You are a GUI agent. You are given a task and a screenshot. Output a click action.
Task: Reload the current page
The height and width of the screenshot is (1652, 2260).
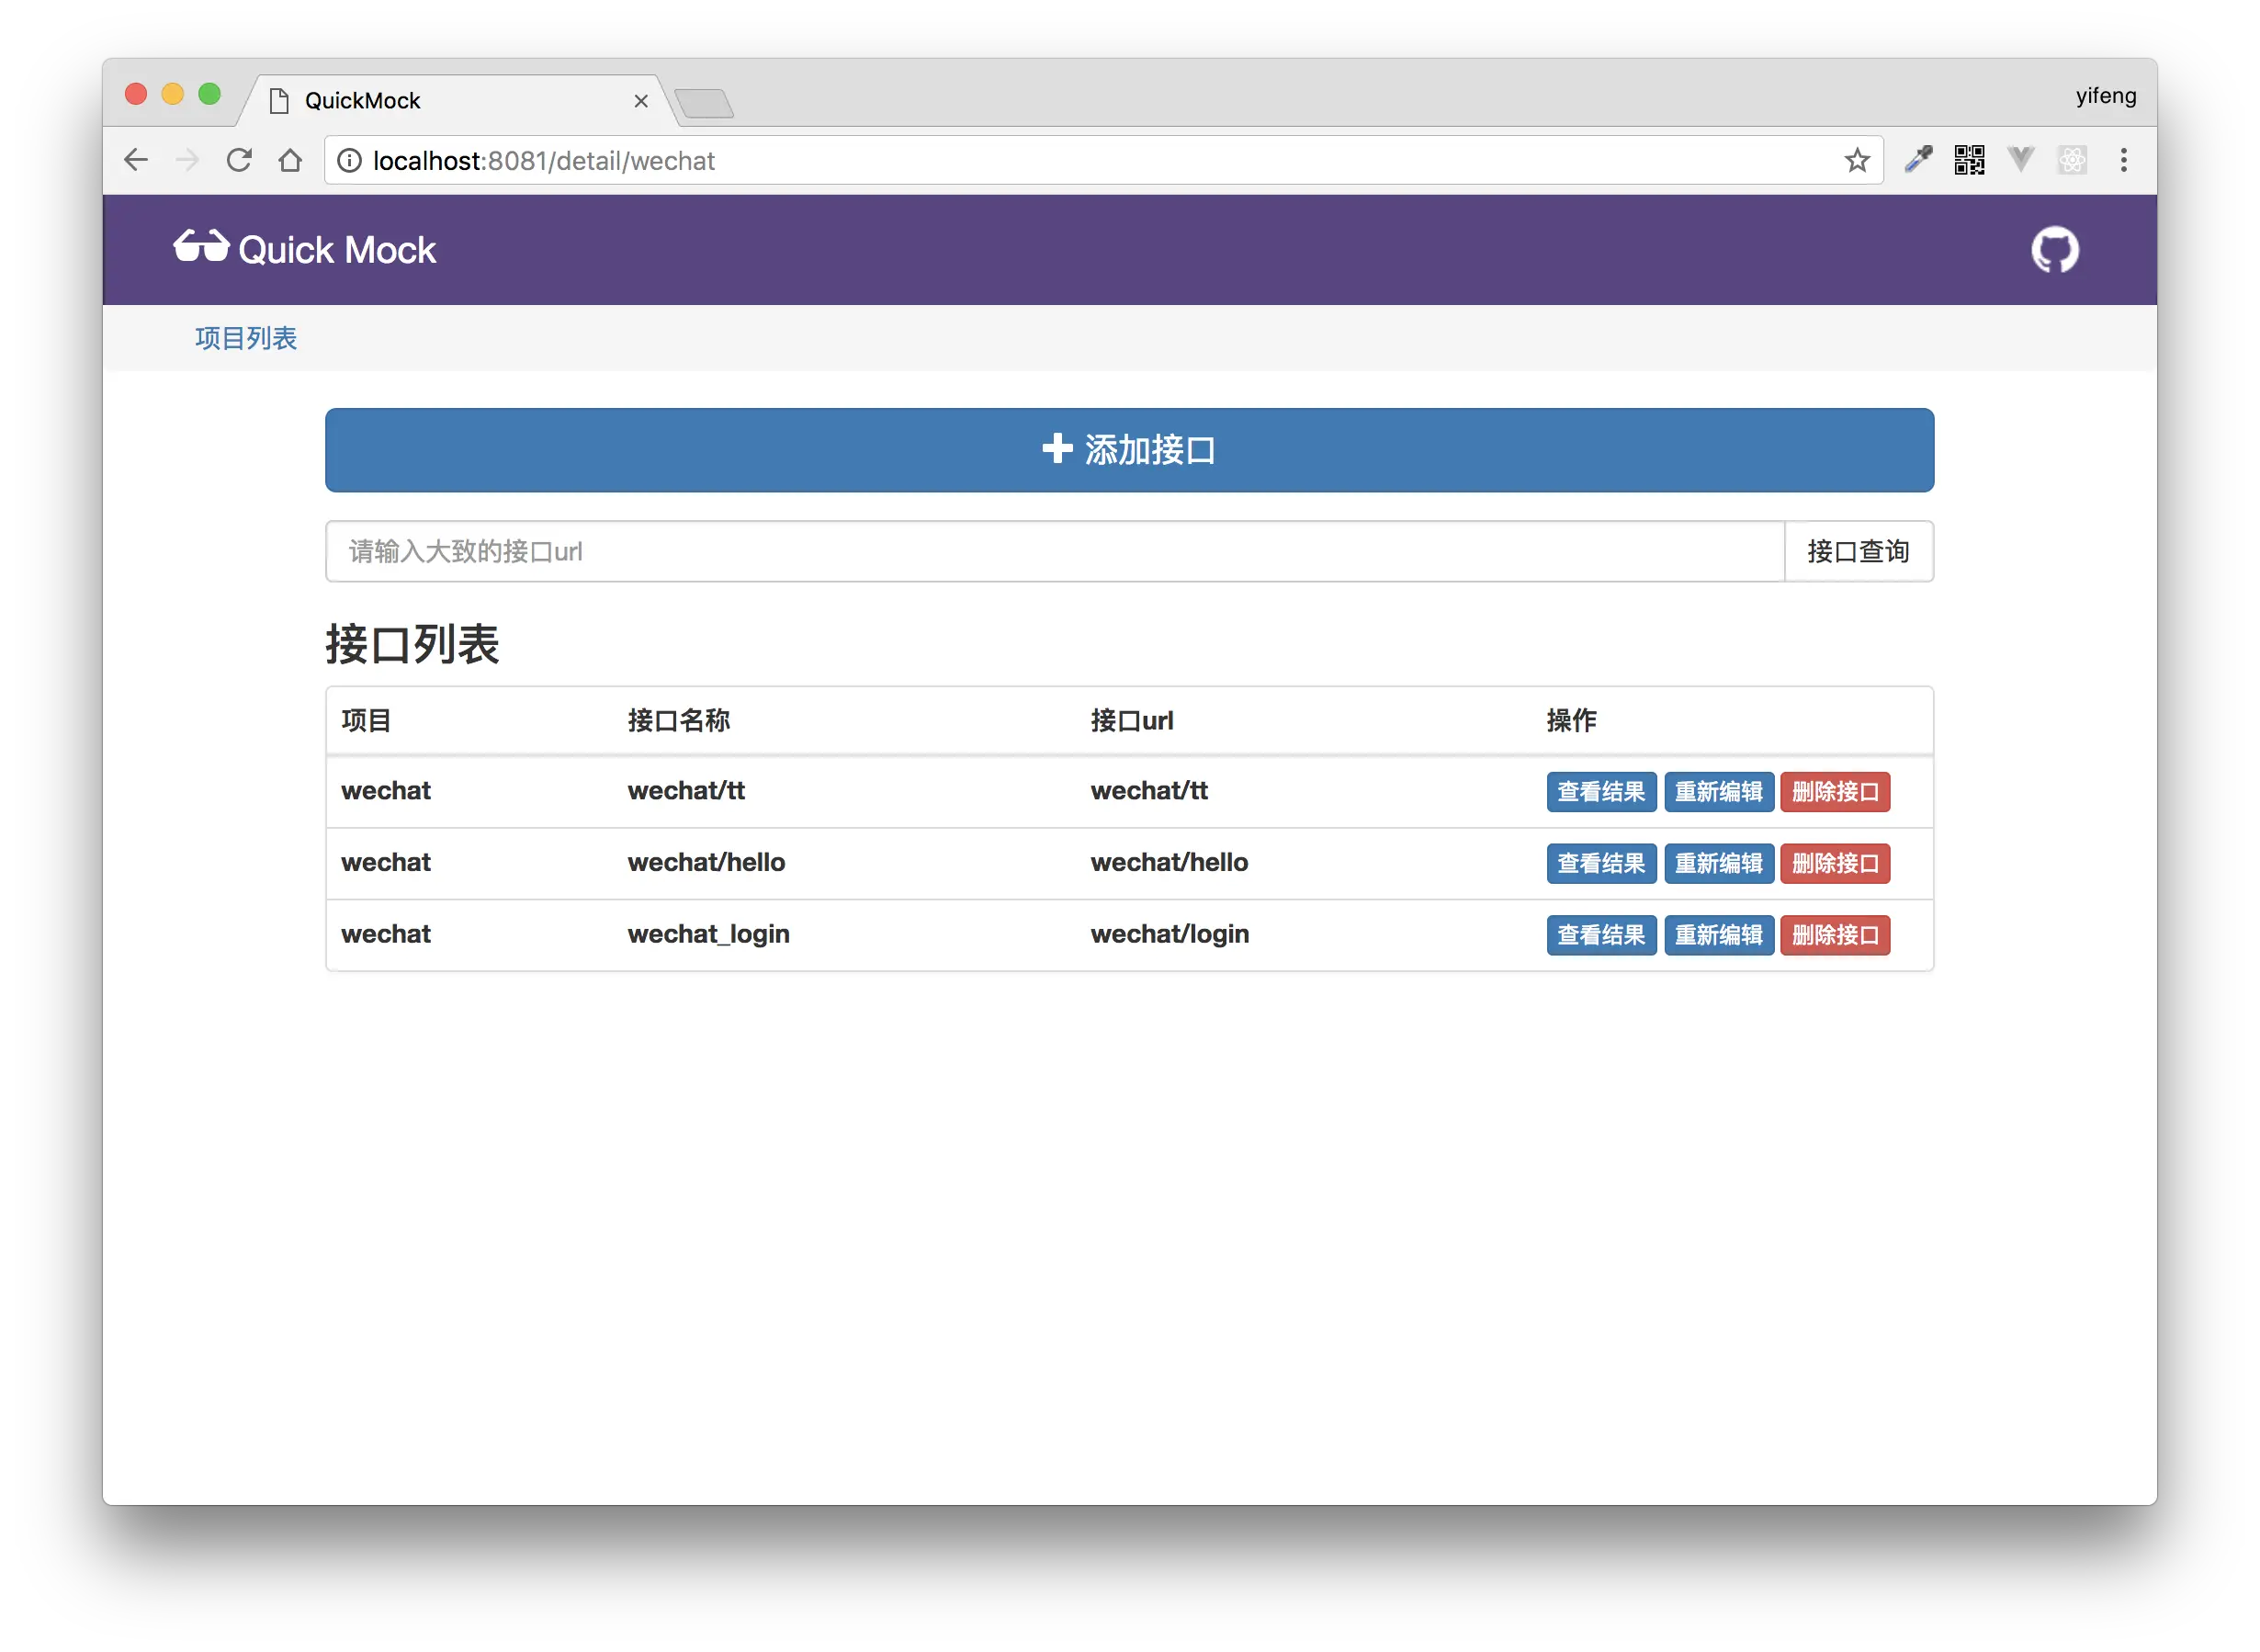click(239, 160)
